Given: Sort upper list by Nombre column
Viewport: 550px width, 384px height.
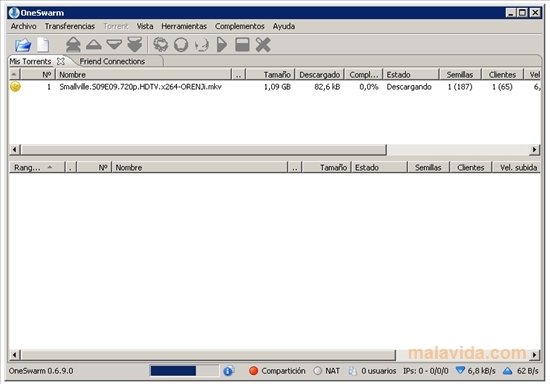Looking at the screenshot, I should point(143,74).
